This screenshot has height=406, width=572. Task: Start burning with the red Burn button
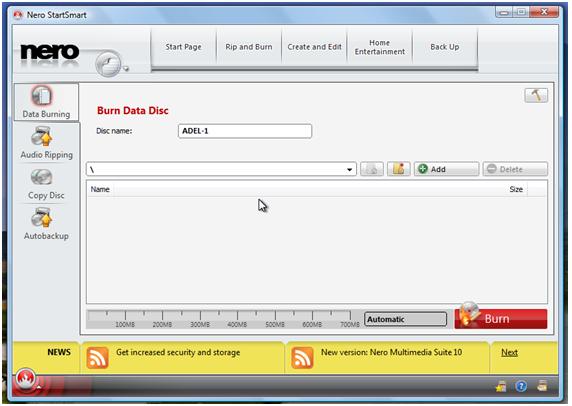(x=501, y=319)
